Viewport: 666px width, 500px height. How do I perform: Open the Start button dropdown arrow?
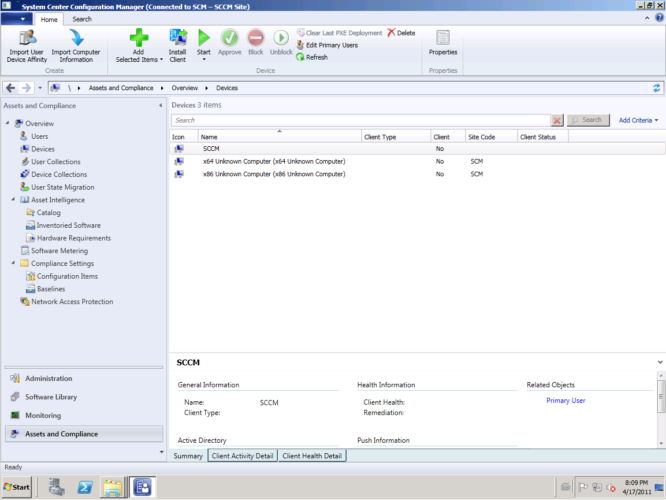204,59
